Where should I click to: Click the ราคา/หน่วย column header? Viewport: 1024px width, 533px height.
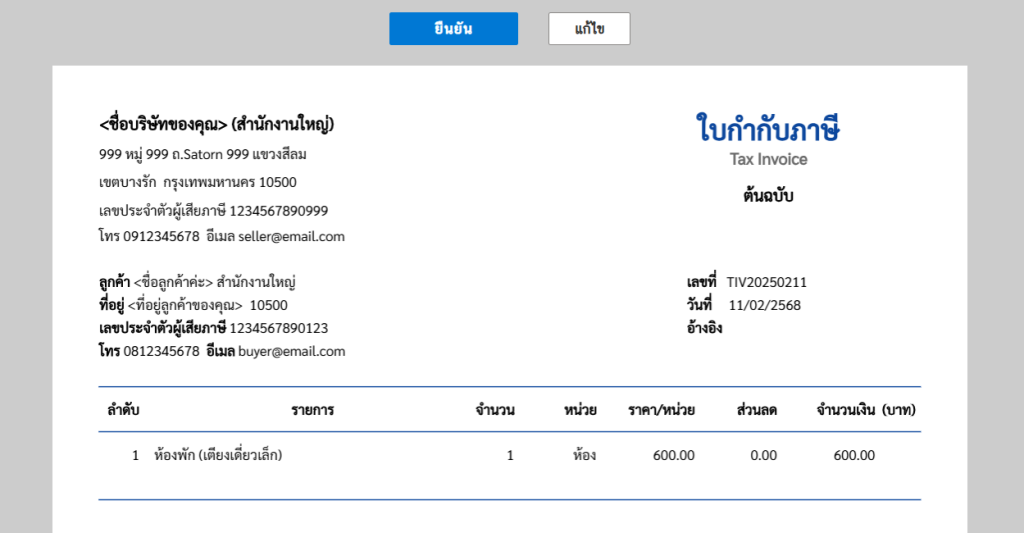pos(661,410)
